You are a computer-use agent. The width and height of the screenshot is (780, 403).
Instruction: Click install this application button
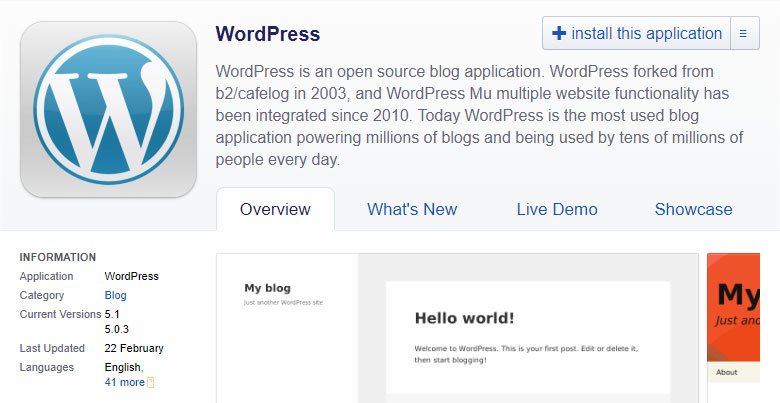pyautogui.click(x=637, y=33)
